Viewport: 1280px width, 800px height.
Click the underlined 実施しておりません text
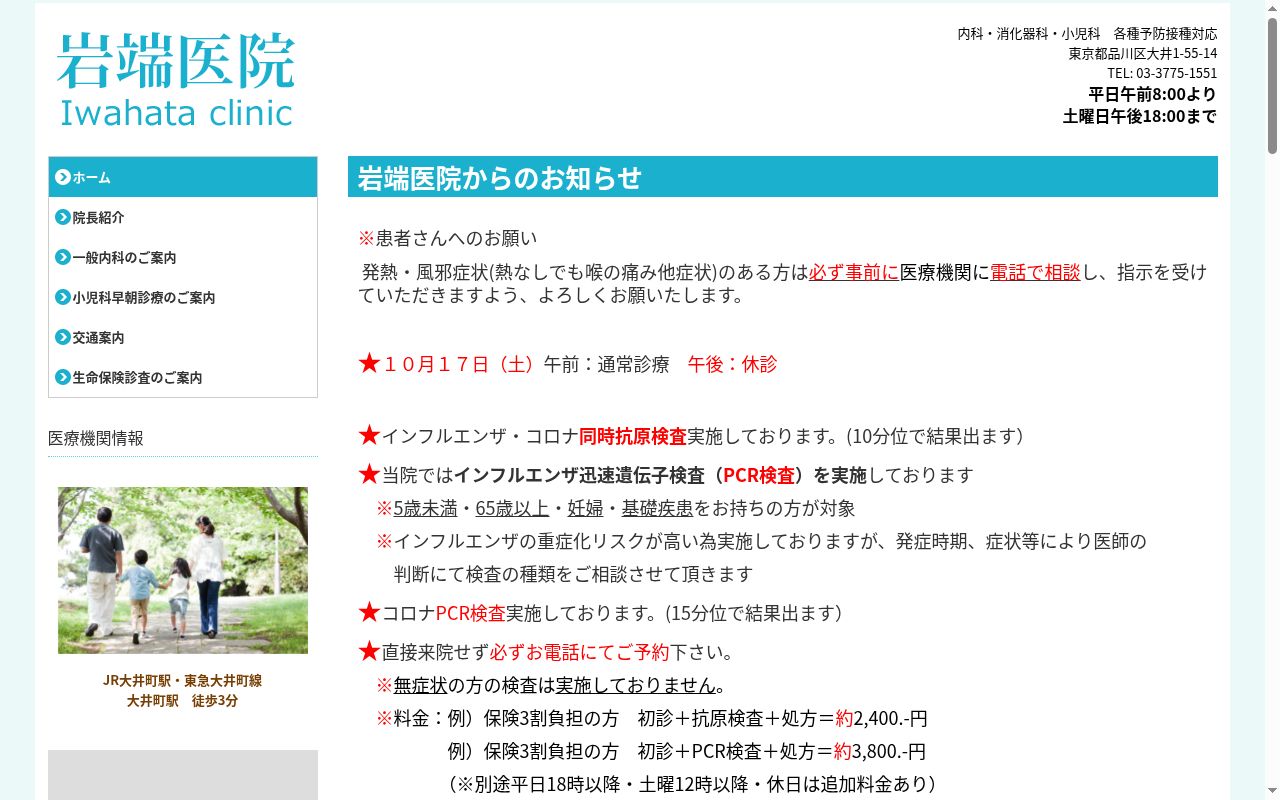[x=636, y=685]
